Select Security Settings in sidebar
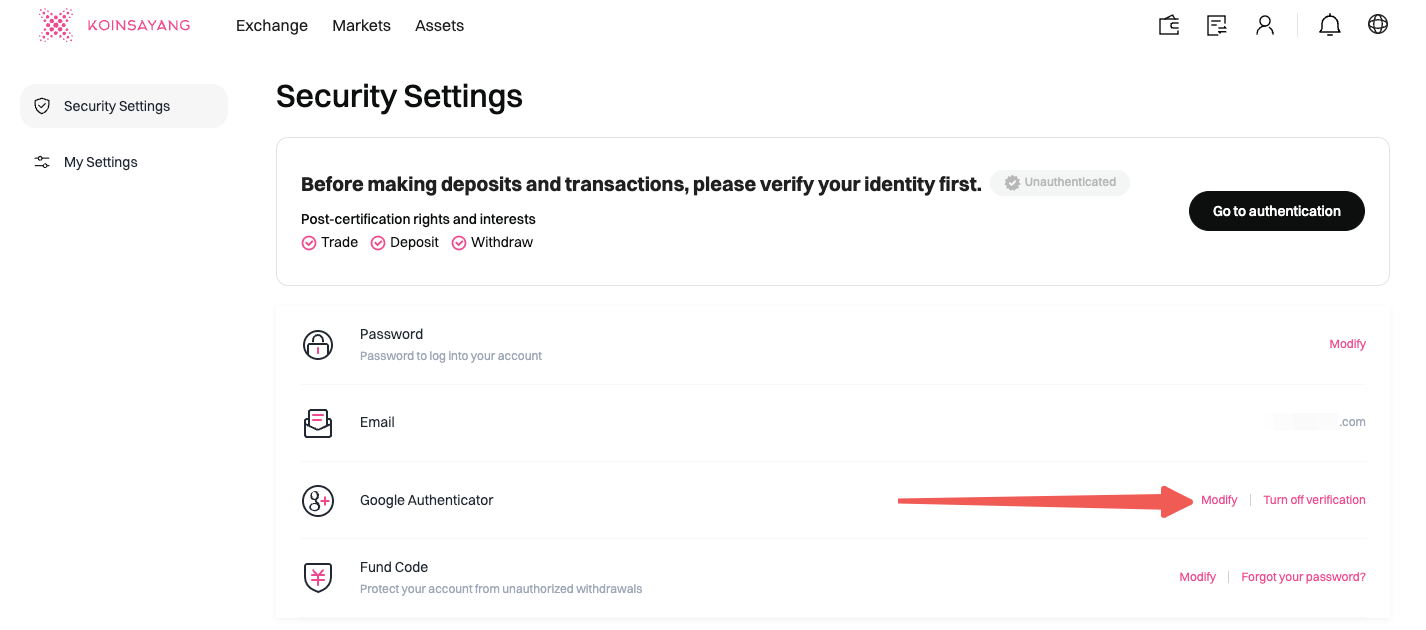This screenshot has width=1426, height=630. [117, 106]
